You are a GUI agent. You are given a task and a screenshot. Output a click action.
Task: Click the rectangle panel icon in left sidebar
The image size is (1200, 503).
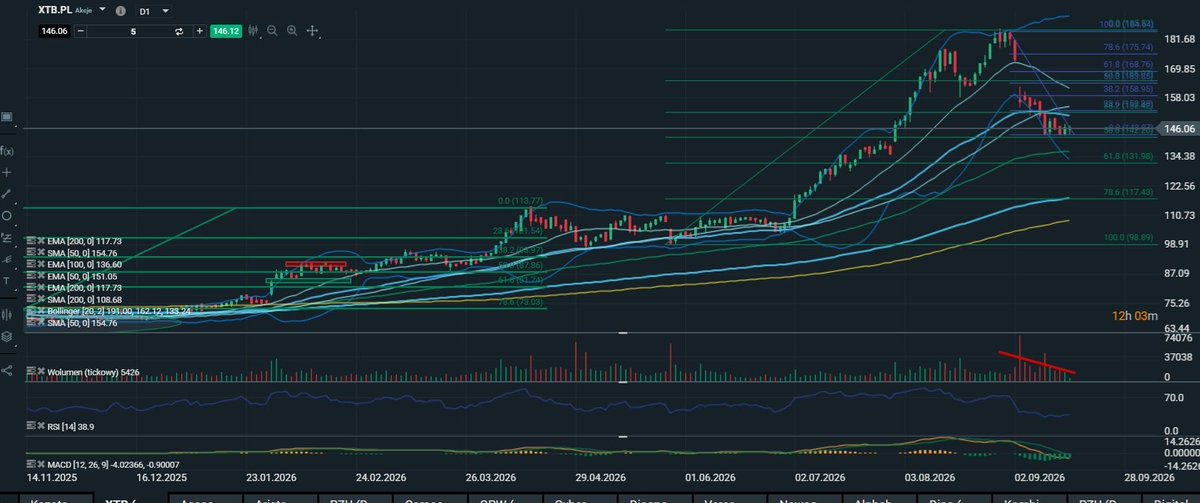click(7, 117)
